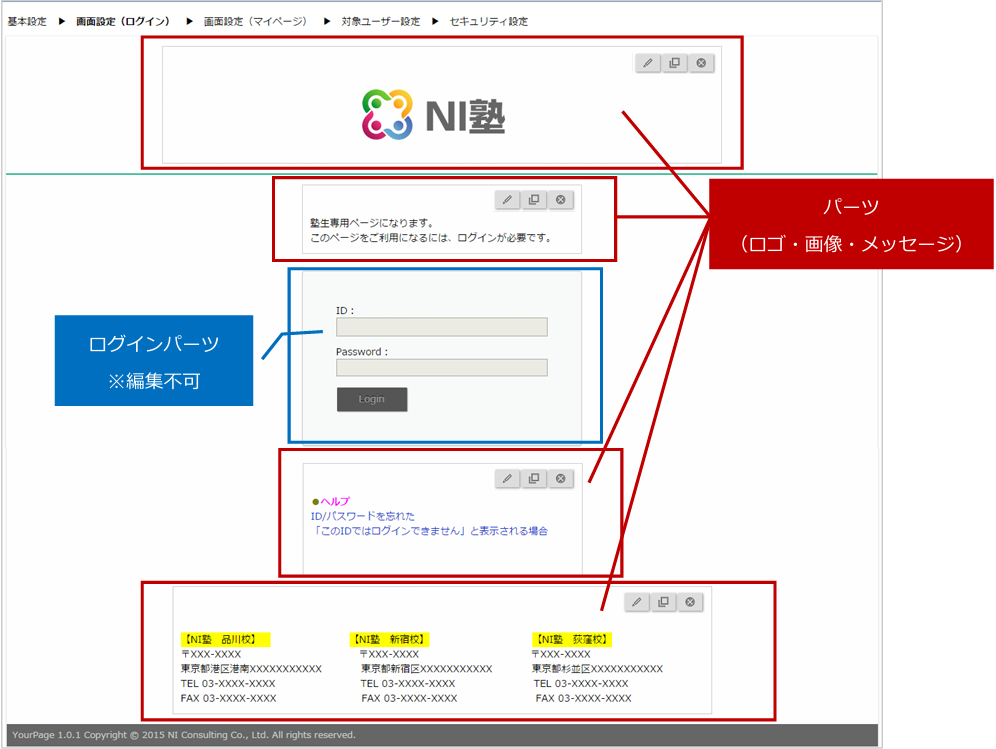Image resolution: width=996 pixels, height=749 pixels.
Task: Delete the NI塾 logo part
Action: coord(701,63)
